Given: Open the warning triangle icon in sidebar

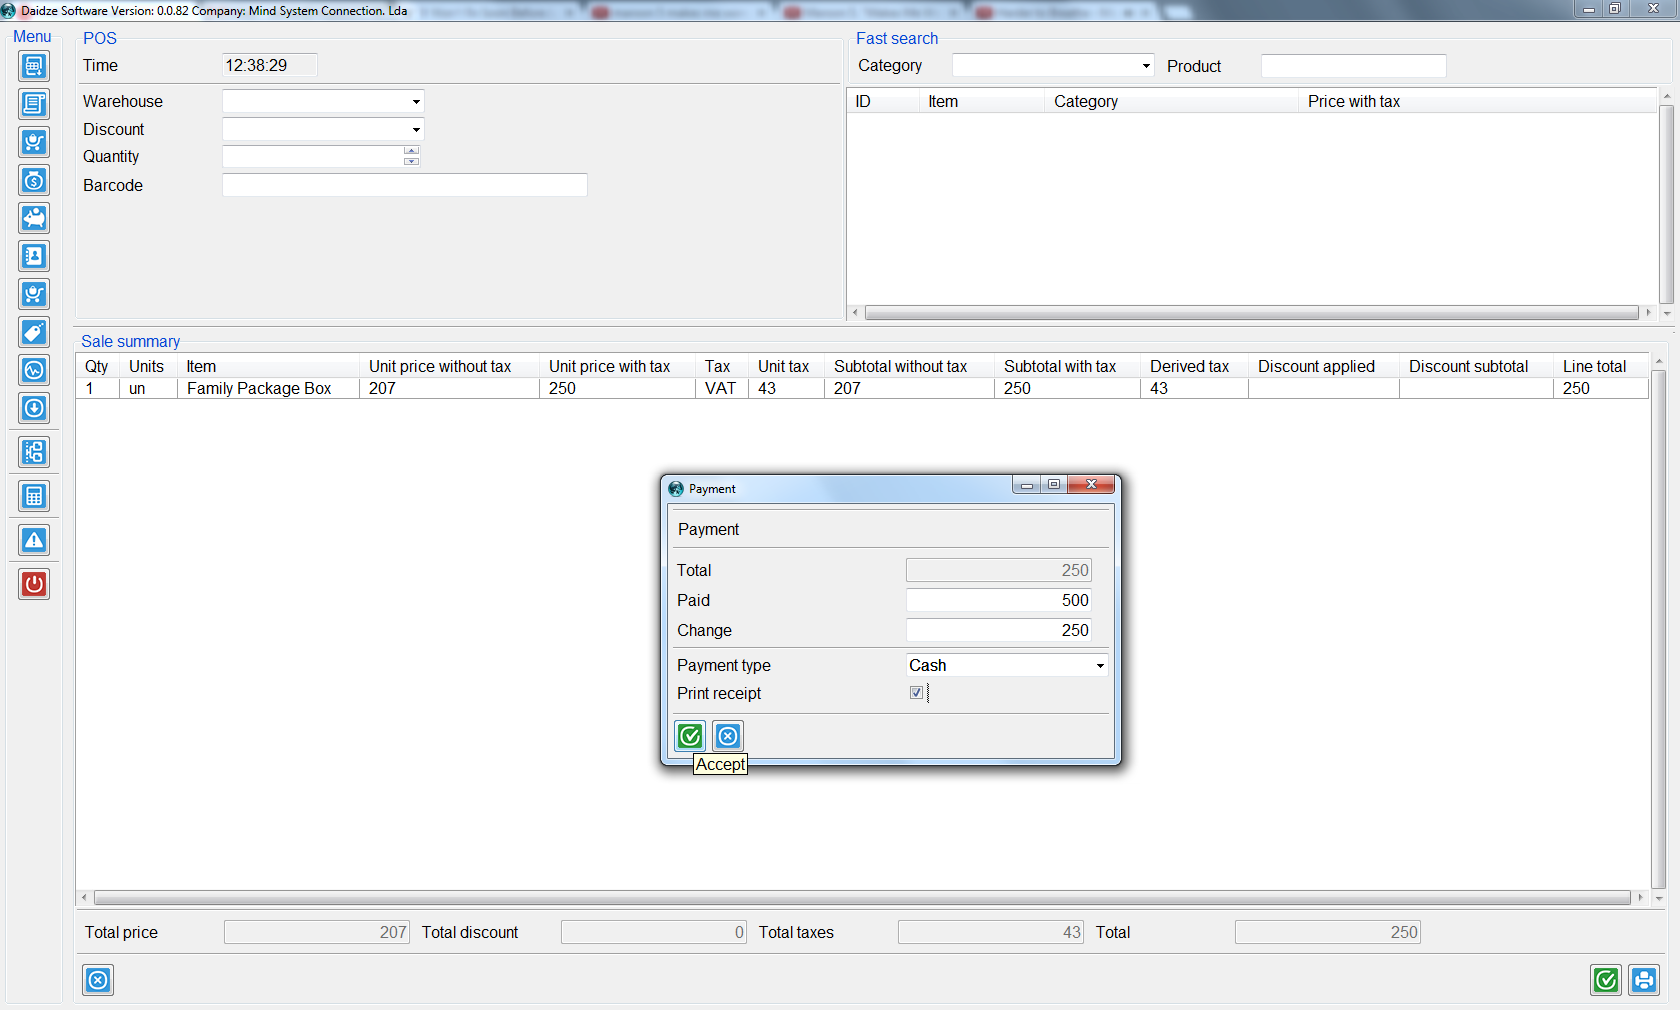Looking at the screenshot, I should click(34, 541).
